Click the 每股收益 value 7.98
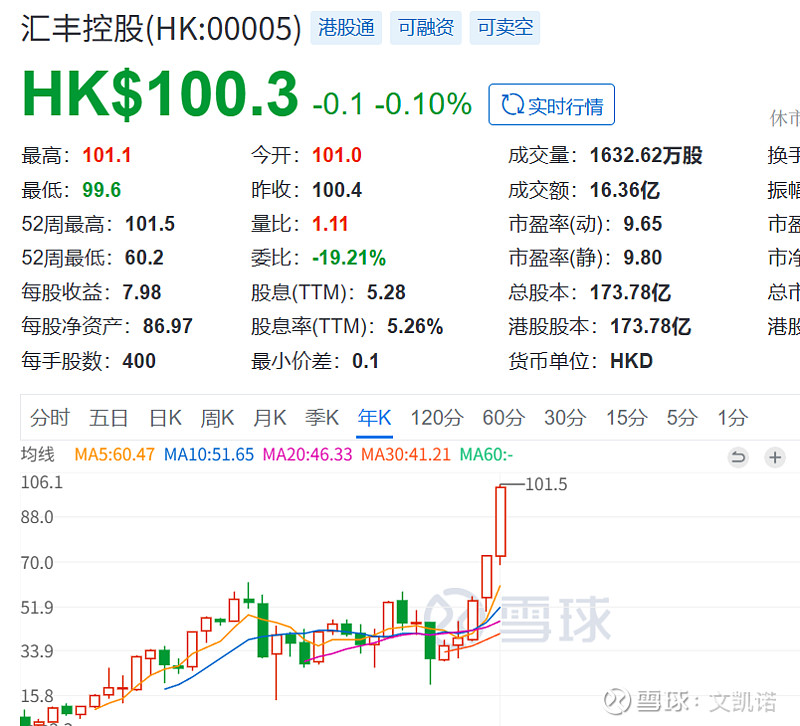Image resolution: width=800 pixels, height=726 pixels. tap(142, 292)
